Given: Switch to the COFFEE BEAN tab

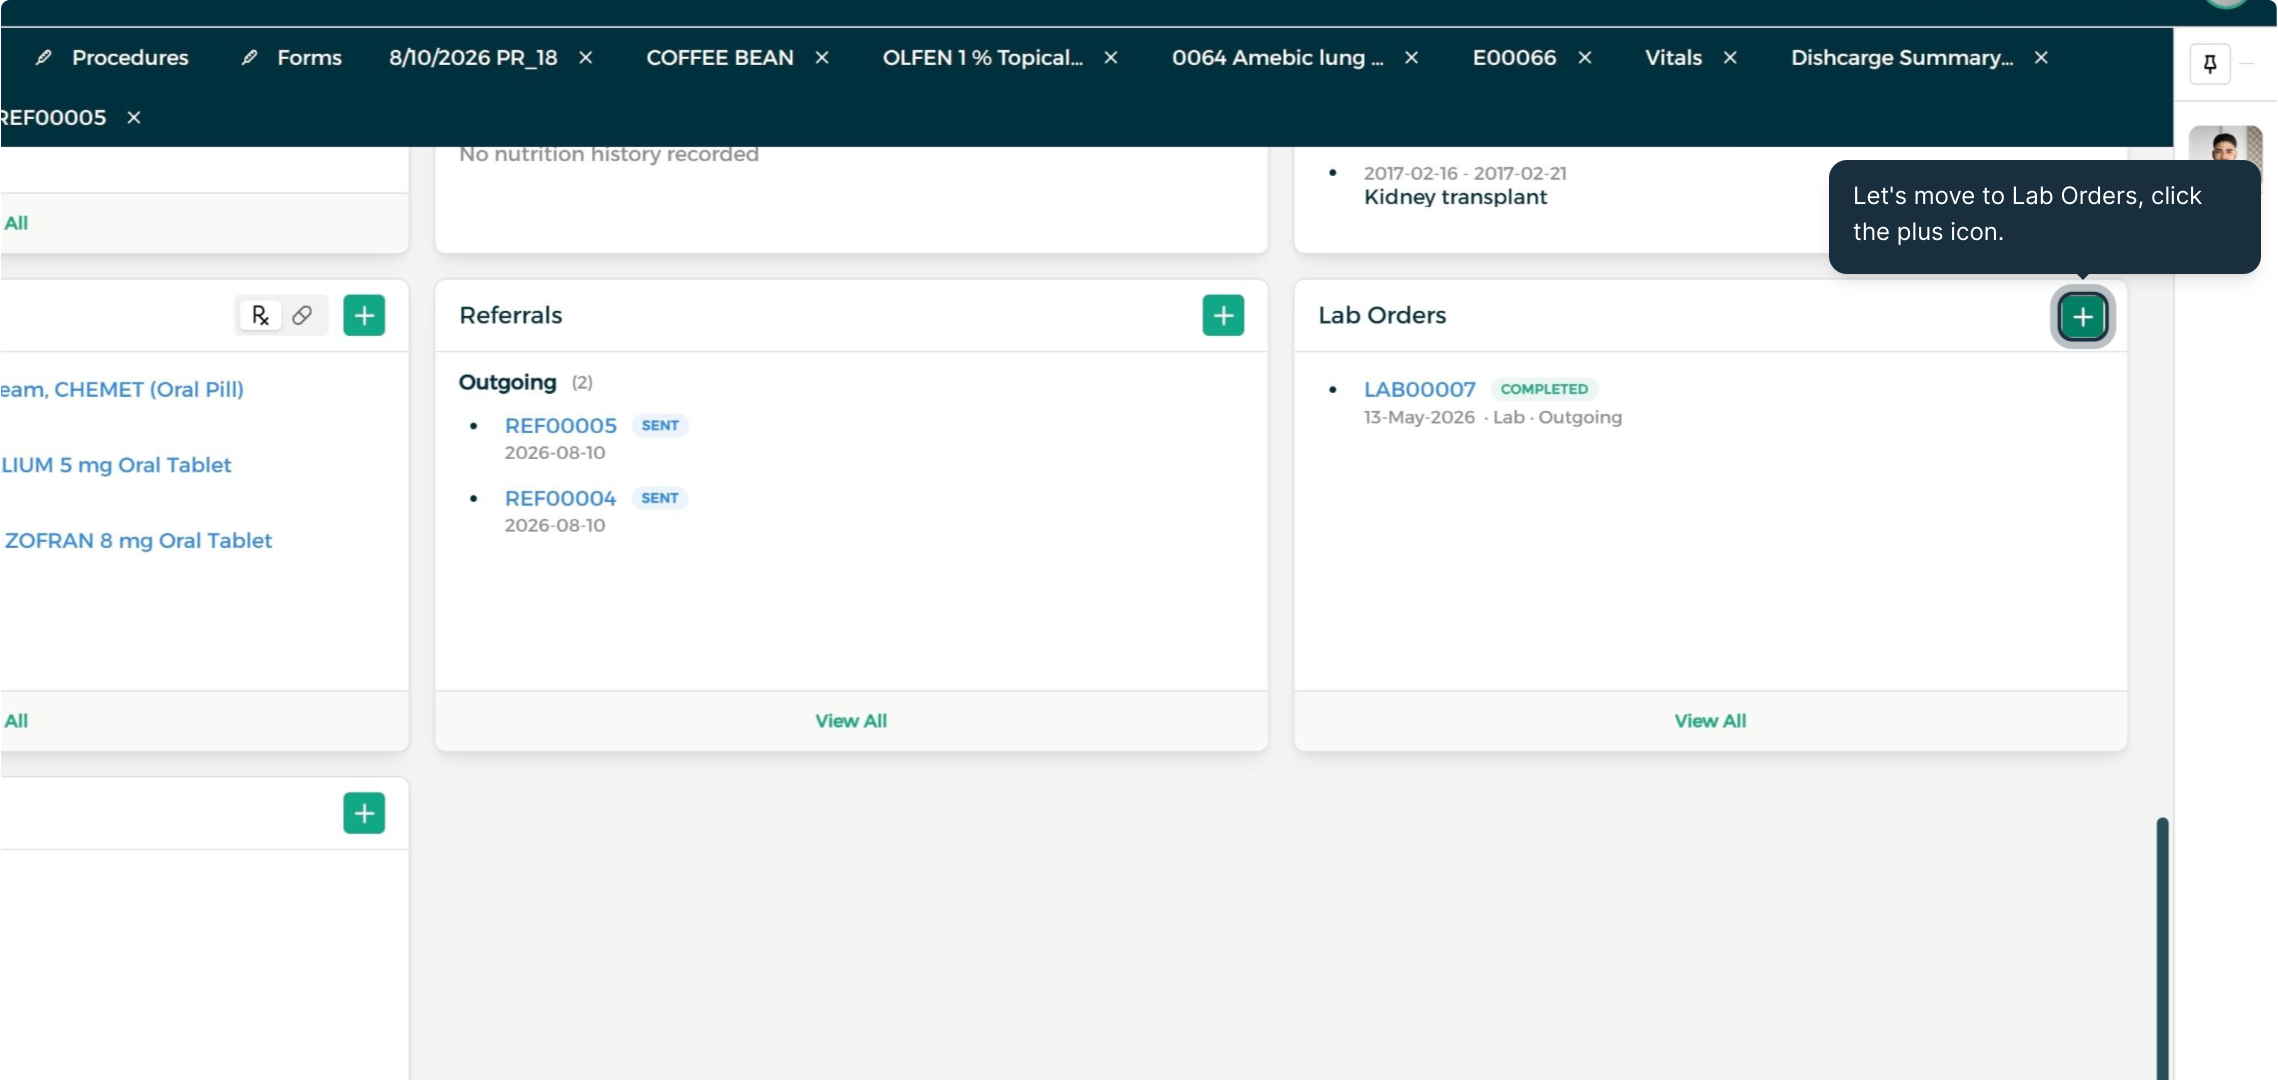Looking at the screenshot, I should tap(720, 58).
